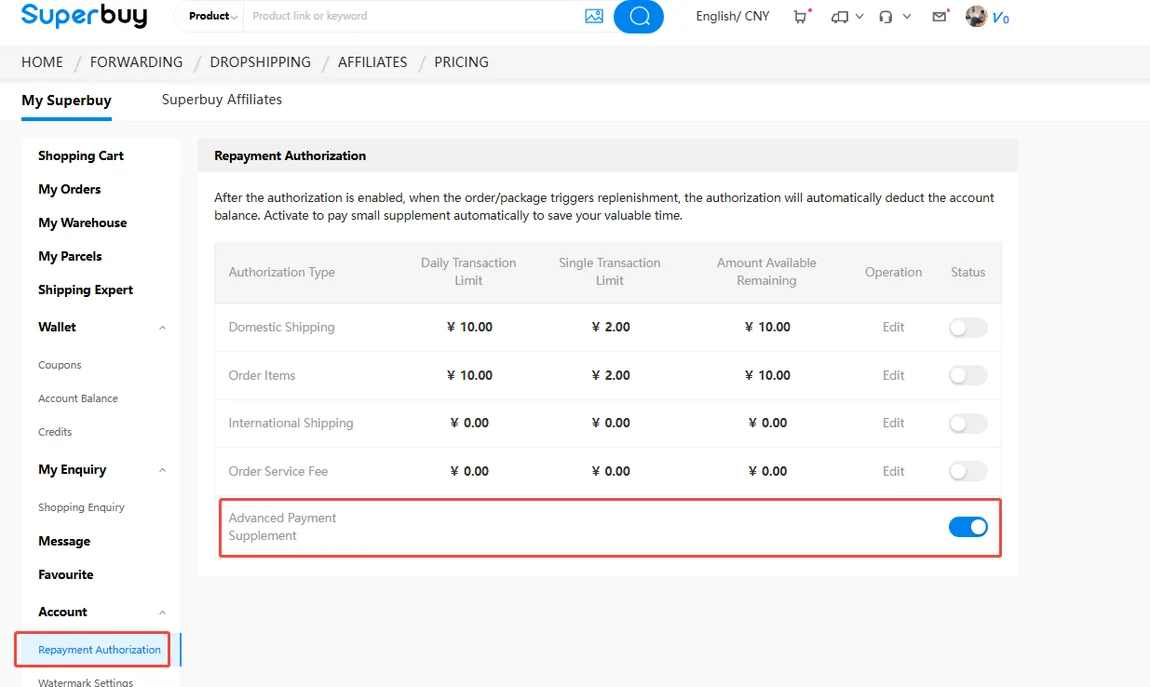This screenshot has height=687, width=1150.
Task: Open Favourite in sidebar
Action: point(65,575)
